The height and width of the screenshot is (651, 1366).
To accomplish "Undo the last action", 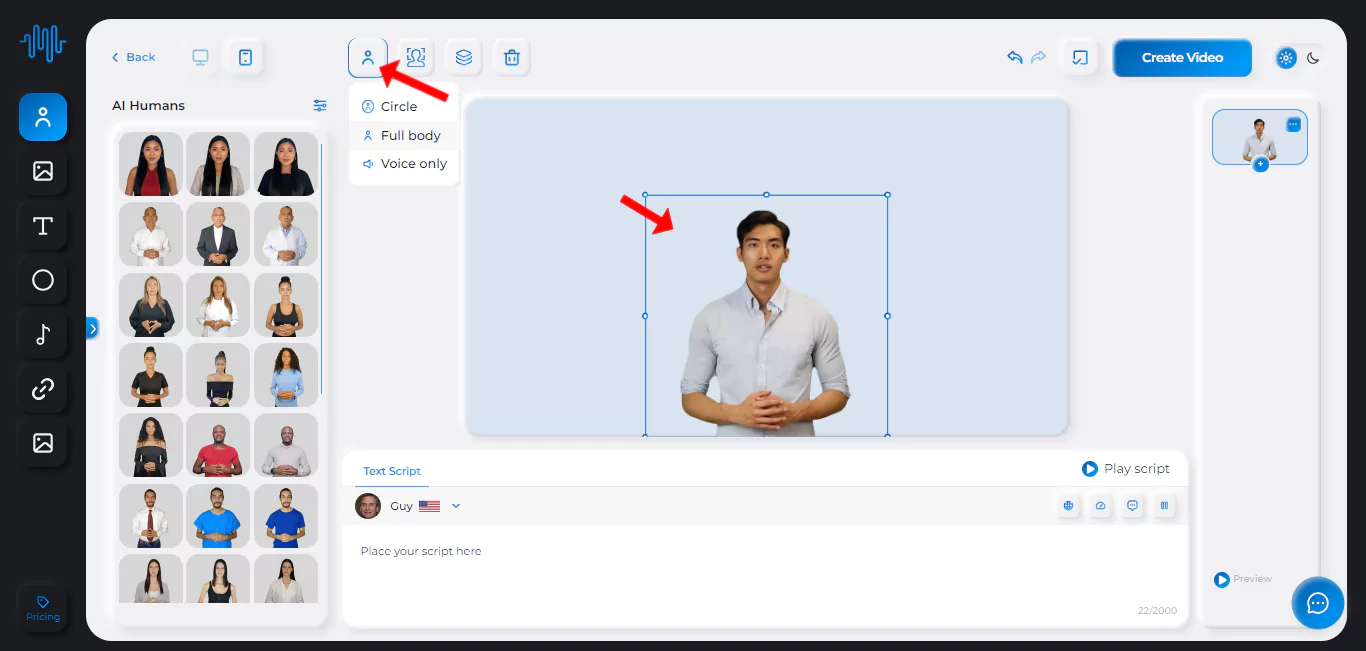I will [x=1015, y=57].
